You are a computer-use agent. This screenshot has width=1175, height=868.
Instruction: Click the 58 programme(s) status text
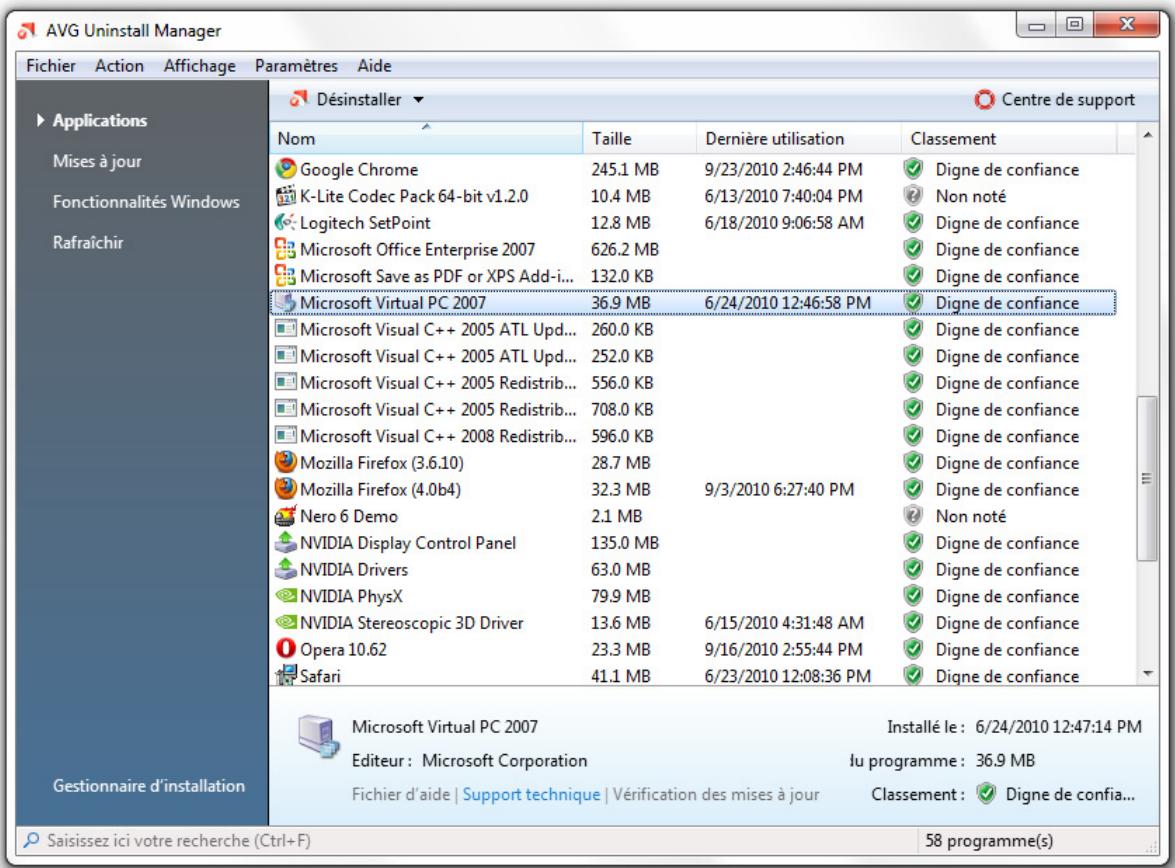(x=988, y=840)
